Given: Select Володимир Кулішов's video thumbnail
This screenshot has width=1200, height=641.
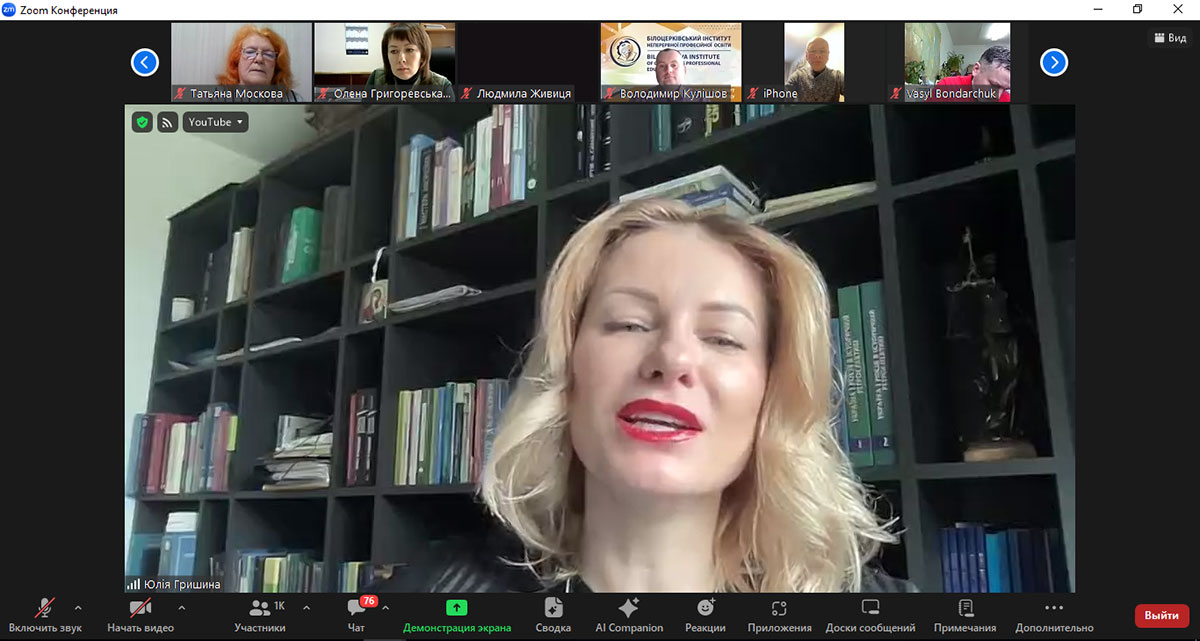Looking at the screenshot, I should tap(671, 62).
